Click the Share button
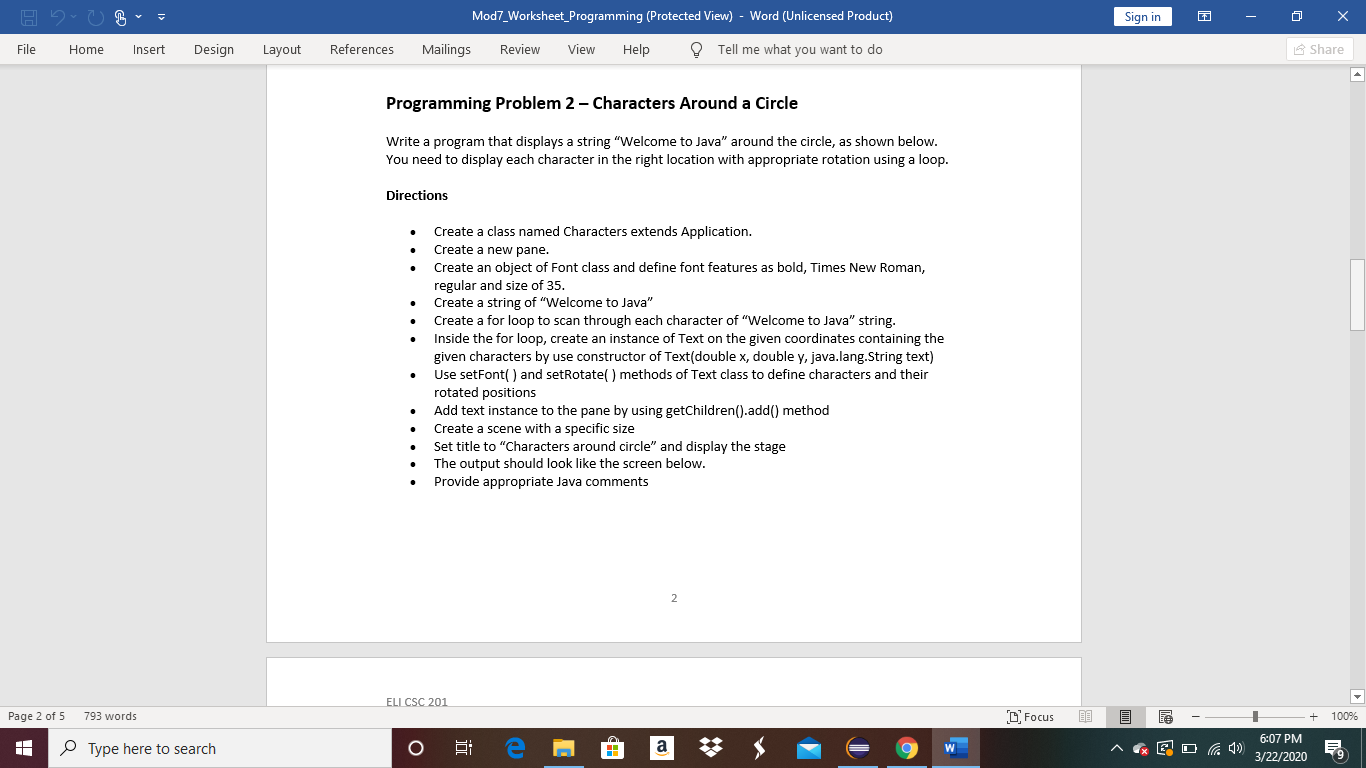This screenshot has width=1366, height=768. 1318,48
